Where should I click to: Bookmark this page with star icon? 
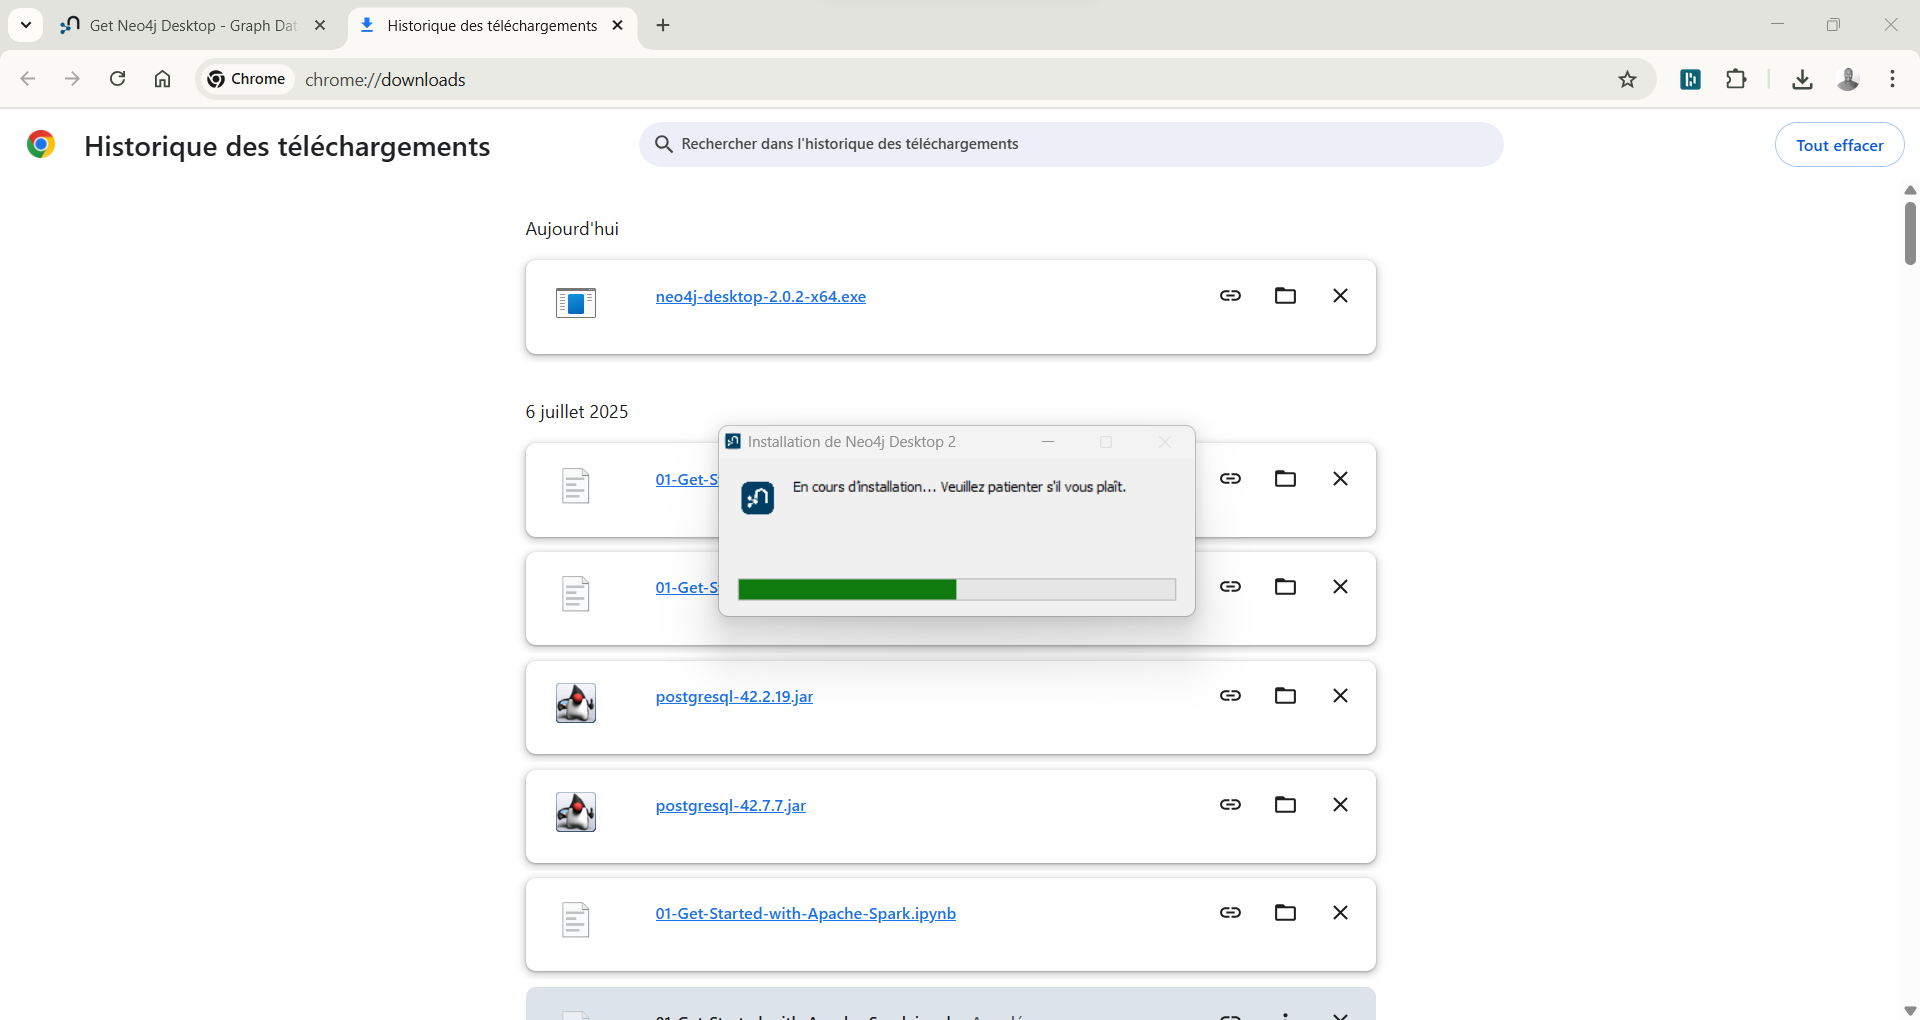(1627, 79)
